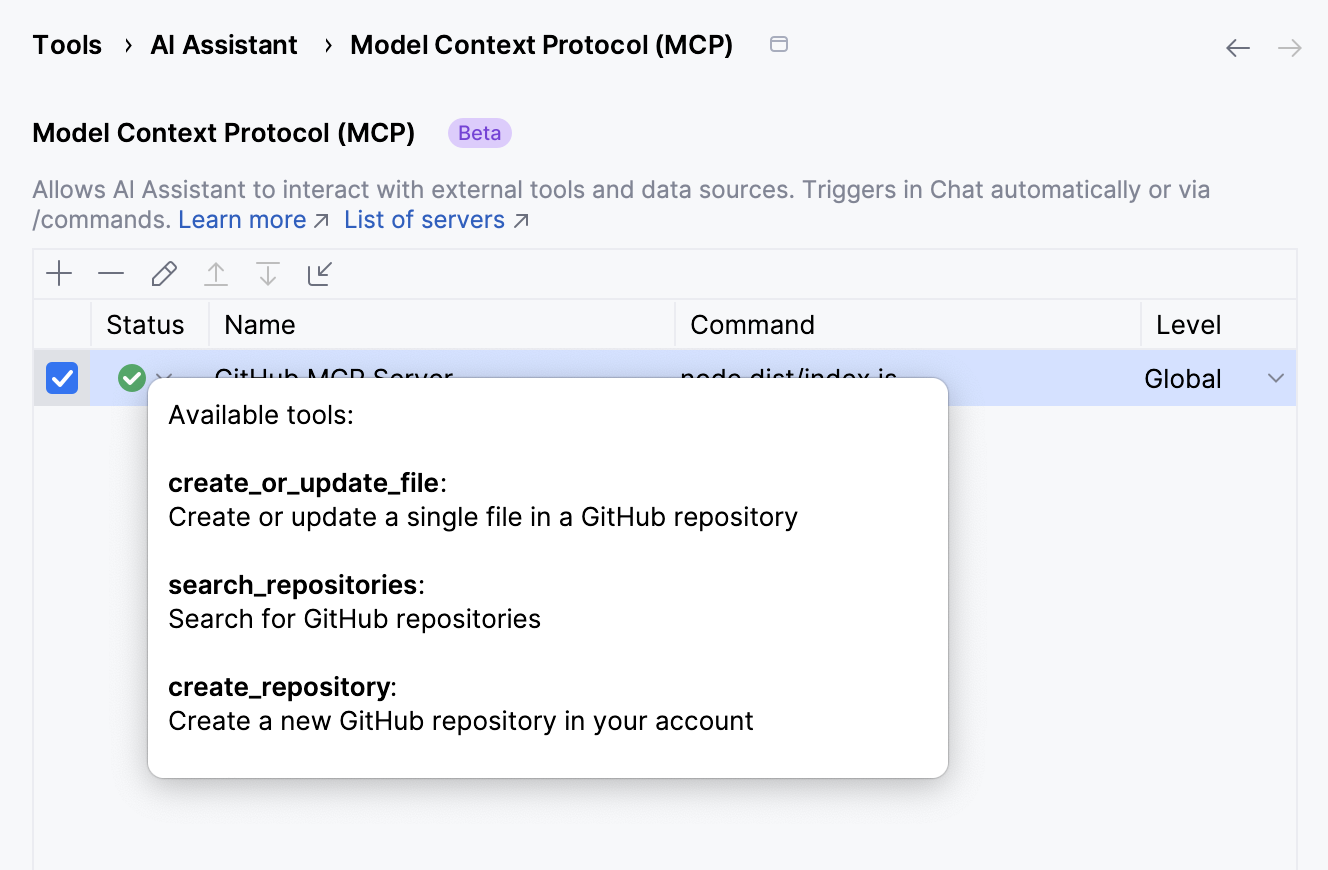This screenshot has height=870, width=1328.
Task: Click the Level column header
Action: [1188, 325]
